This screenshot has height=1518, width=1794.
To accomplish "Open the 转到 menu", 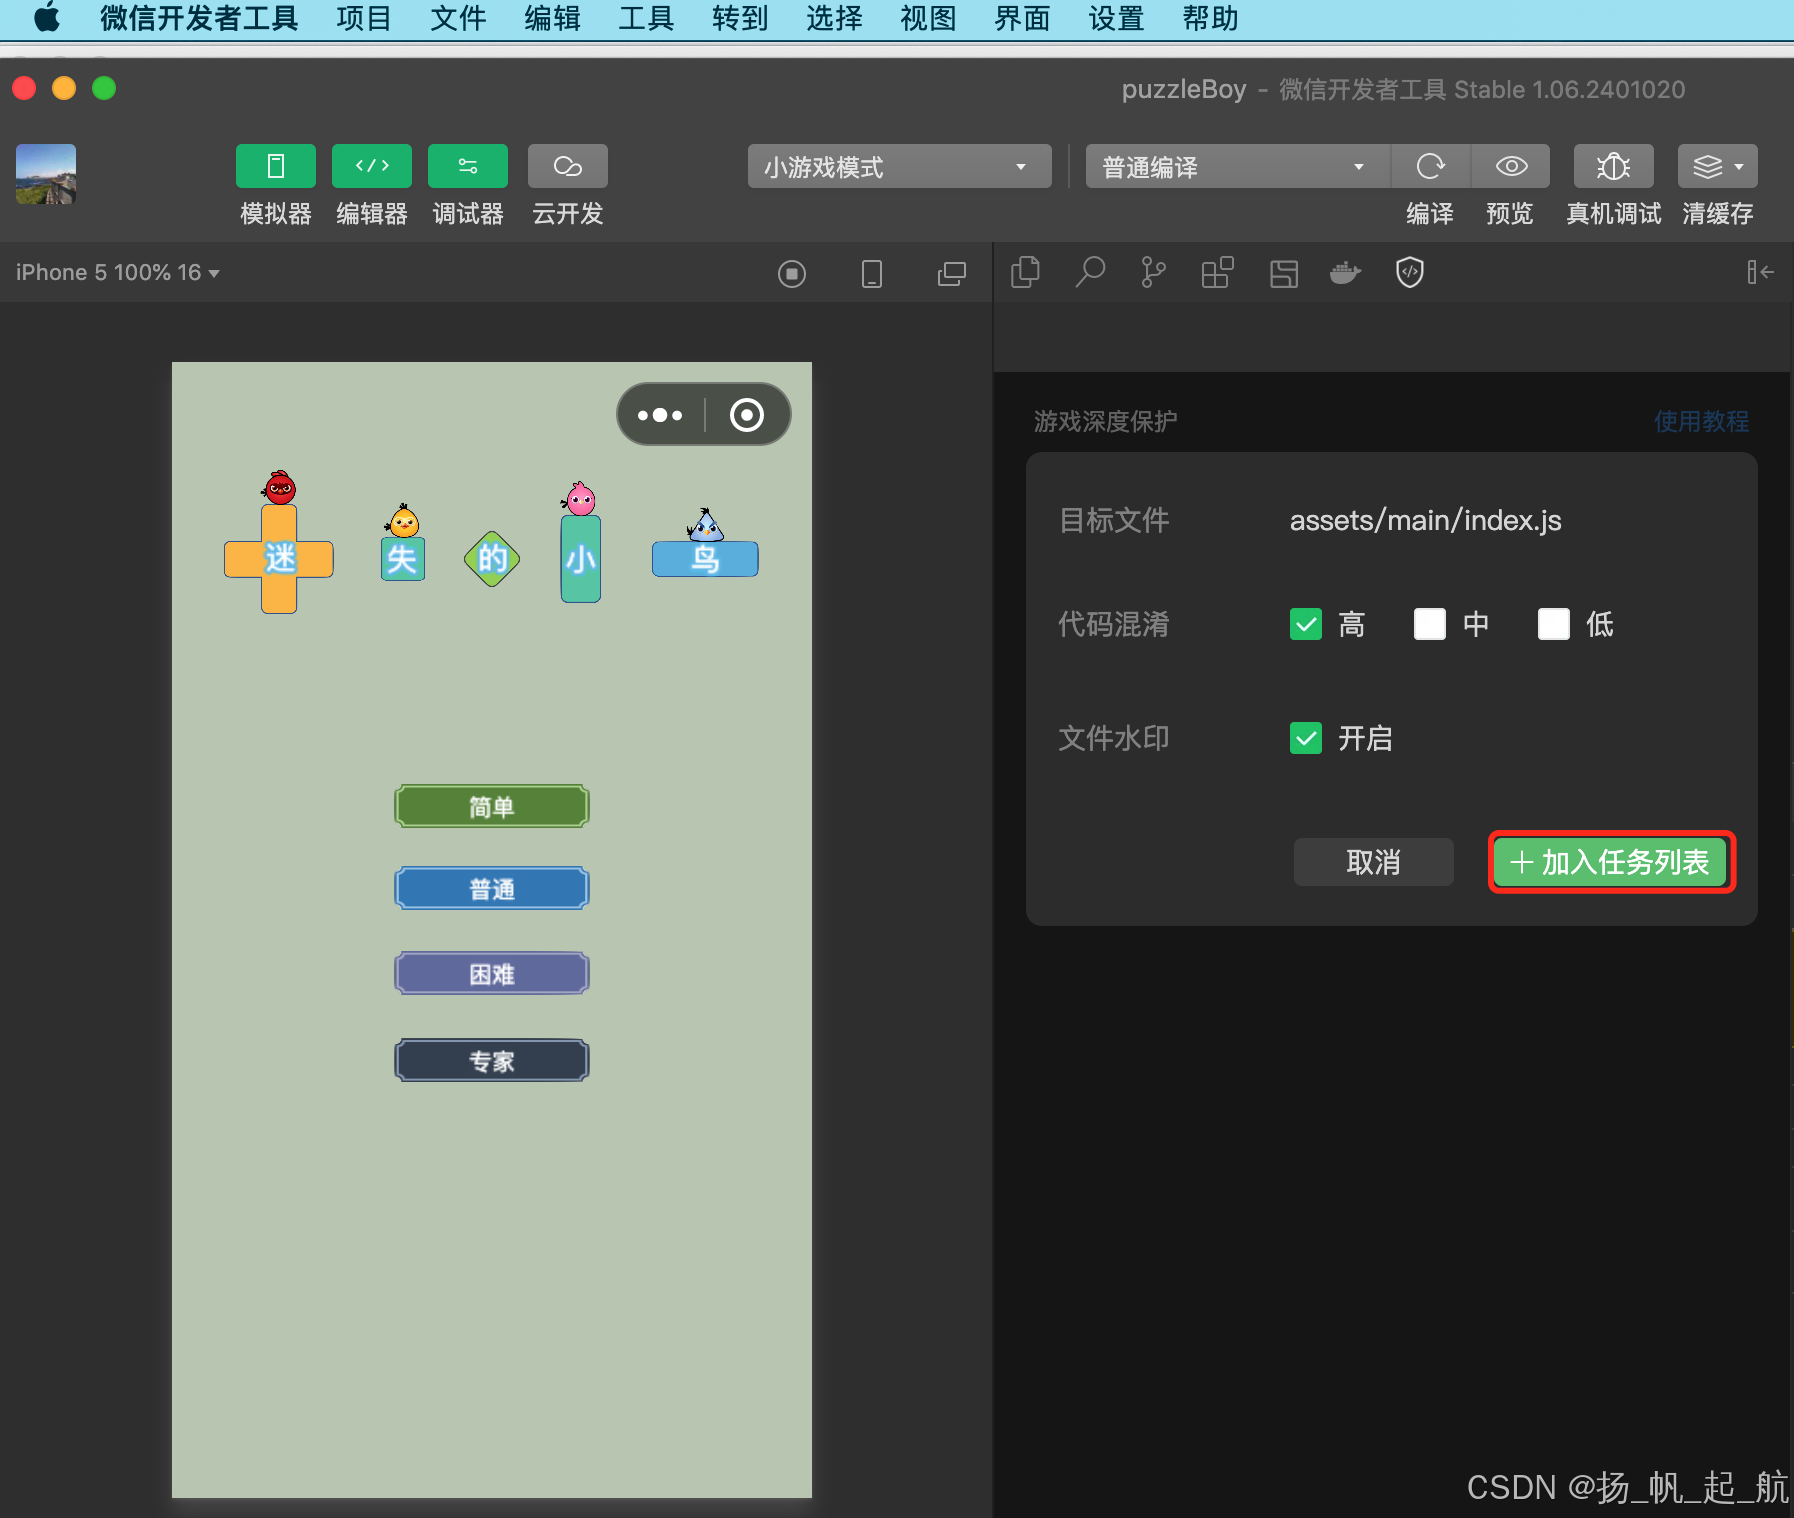I will (x=739, y=18).
